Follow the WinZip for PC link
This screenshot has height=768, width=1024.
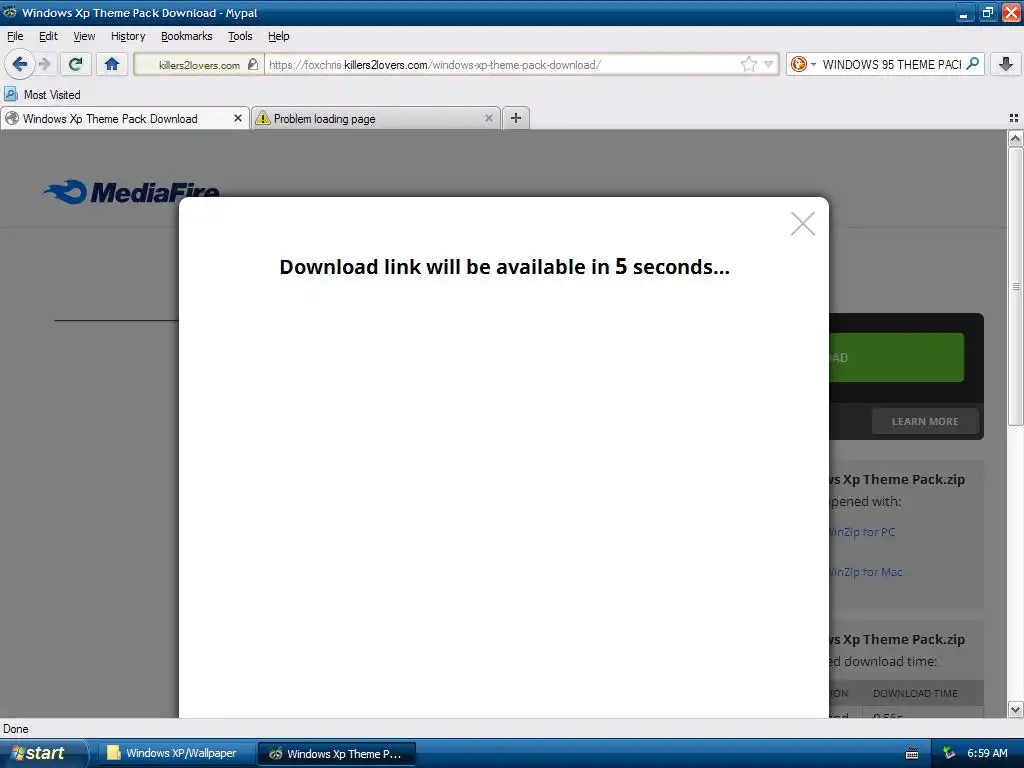(862, 532)
